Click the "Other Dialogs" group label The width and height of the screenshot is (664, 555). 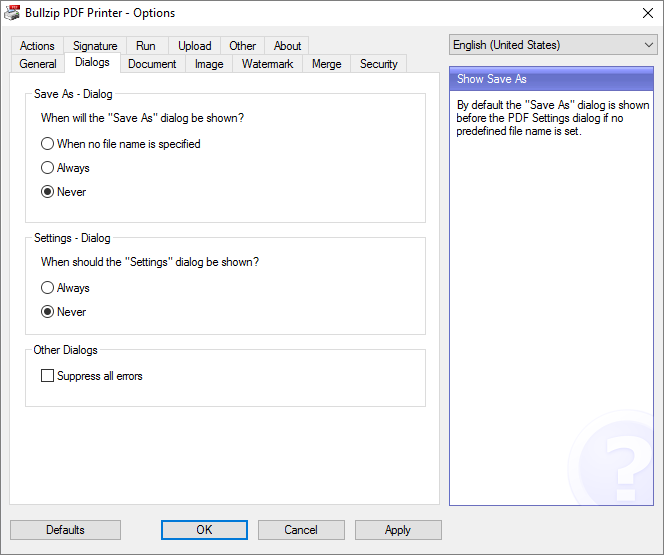click(x=66, y=350)
